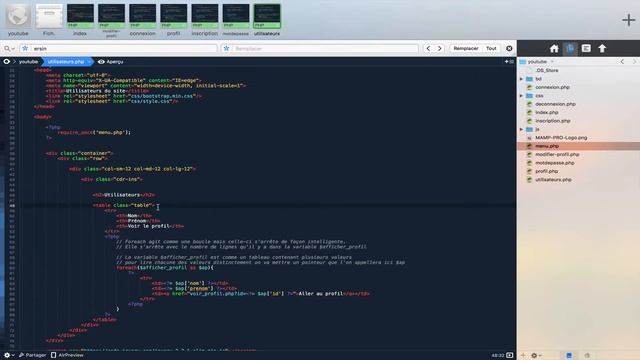Screen dimensions: 640x360
Task: Open the search options magnifier dropdown
Action: (9, 49)
